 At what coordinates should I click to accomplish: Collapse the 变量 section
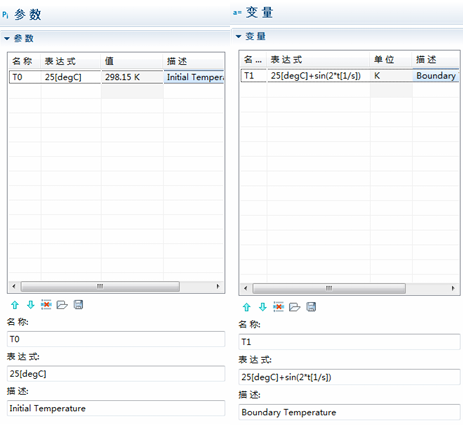click(238, 36)
